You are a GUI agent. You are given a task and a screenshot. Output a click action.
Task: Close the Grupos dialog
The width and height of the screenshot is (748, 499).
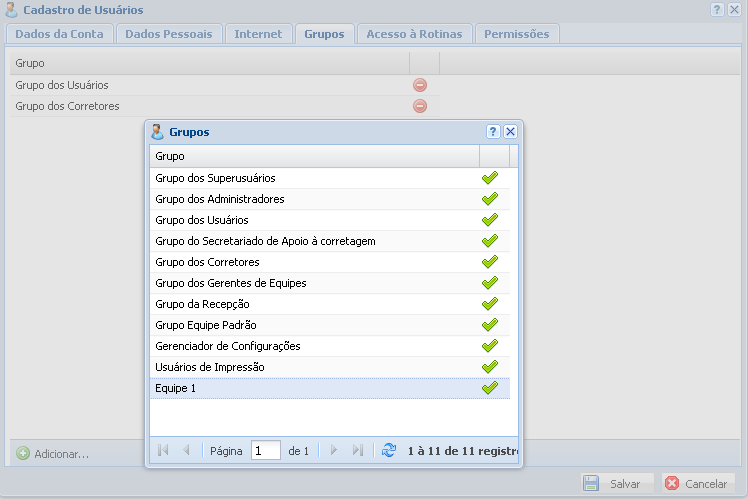(510, 132)
